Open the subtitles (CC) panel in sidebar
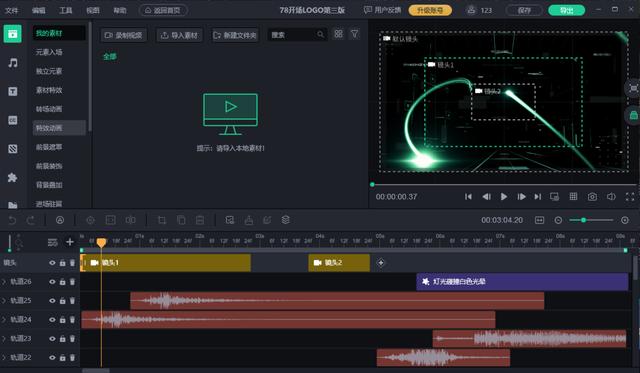The width and height of the screenshot is (640, 373). tap(13, 120)
